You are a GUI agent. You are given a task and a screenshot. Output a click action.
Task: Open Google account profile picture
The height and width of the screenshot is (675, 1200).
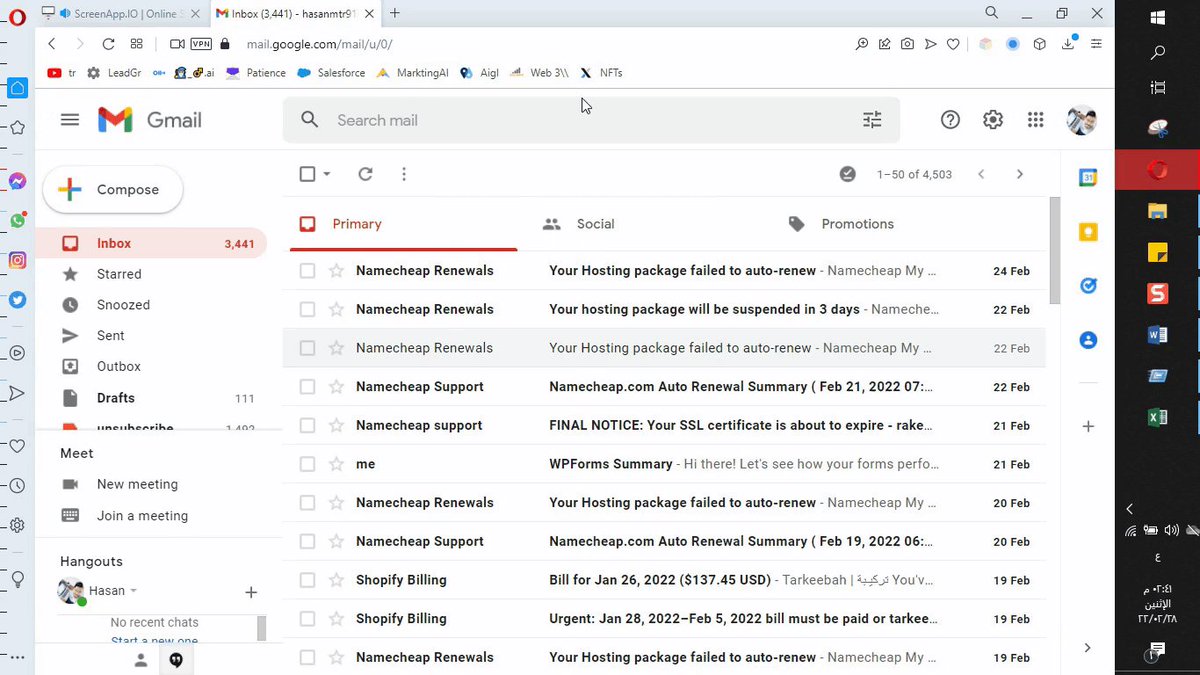click(1081, 120)
